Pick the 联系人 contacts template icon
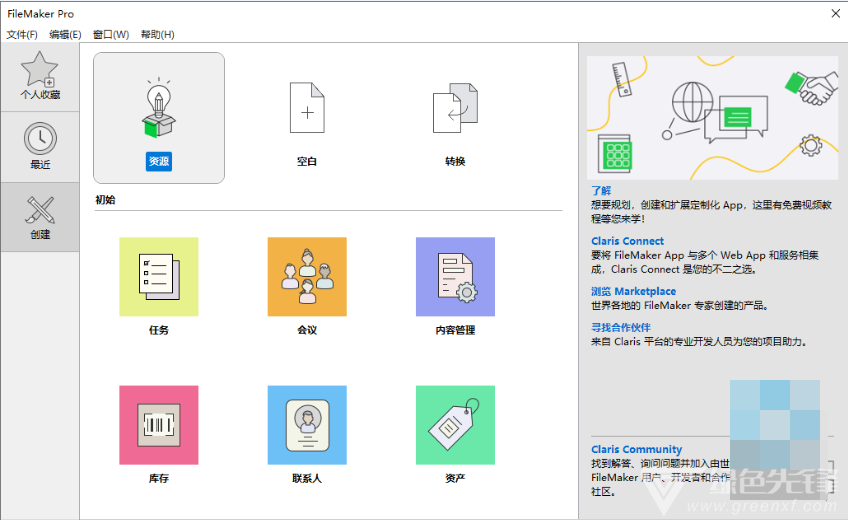Viewport: 848px width, 520px height. click(307, 425)
